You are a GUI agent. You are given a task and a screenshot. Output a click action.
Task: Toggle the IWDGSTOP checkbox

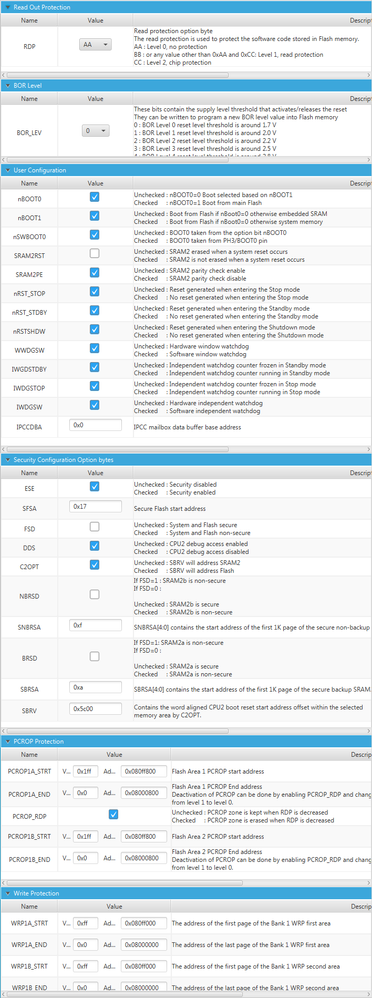[94, 386]
